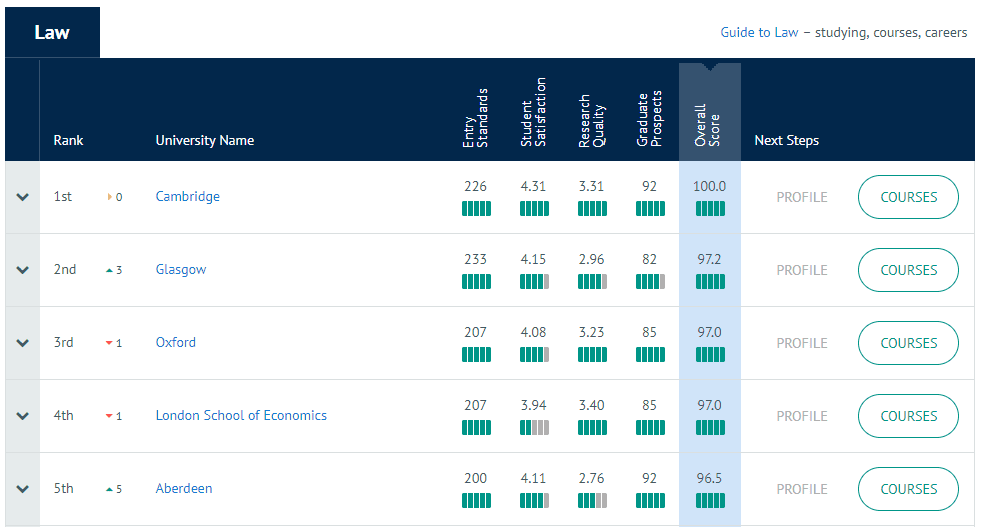
Task: Click LSE's red down-arrow rank change icon
Action: click(109, 416)
